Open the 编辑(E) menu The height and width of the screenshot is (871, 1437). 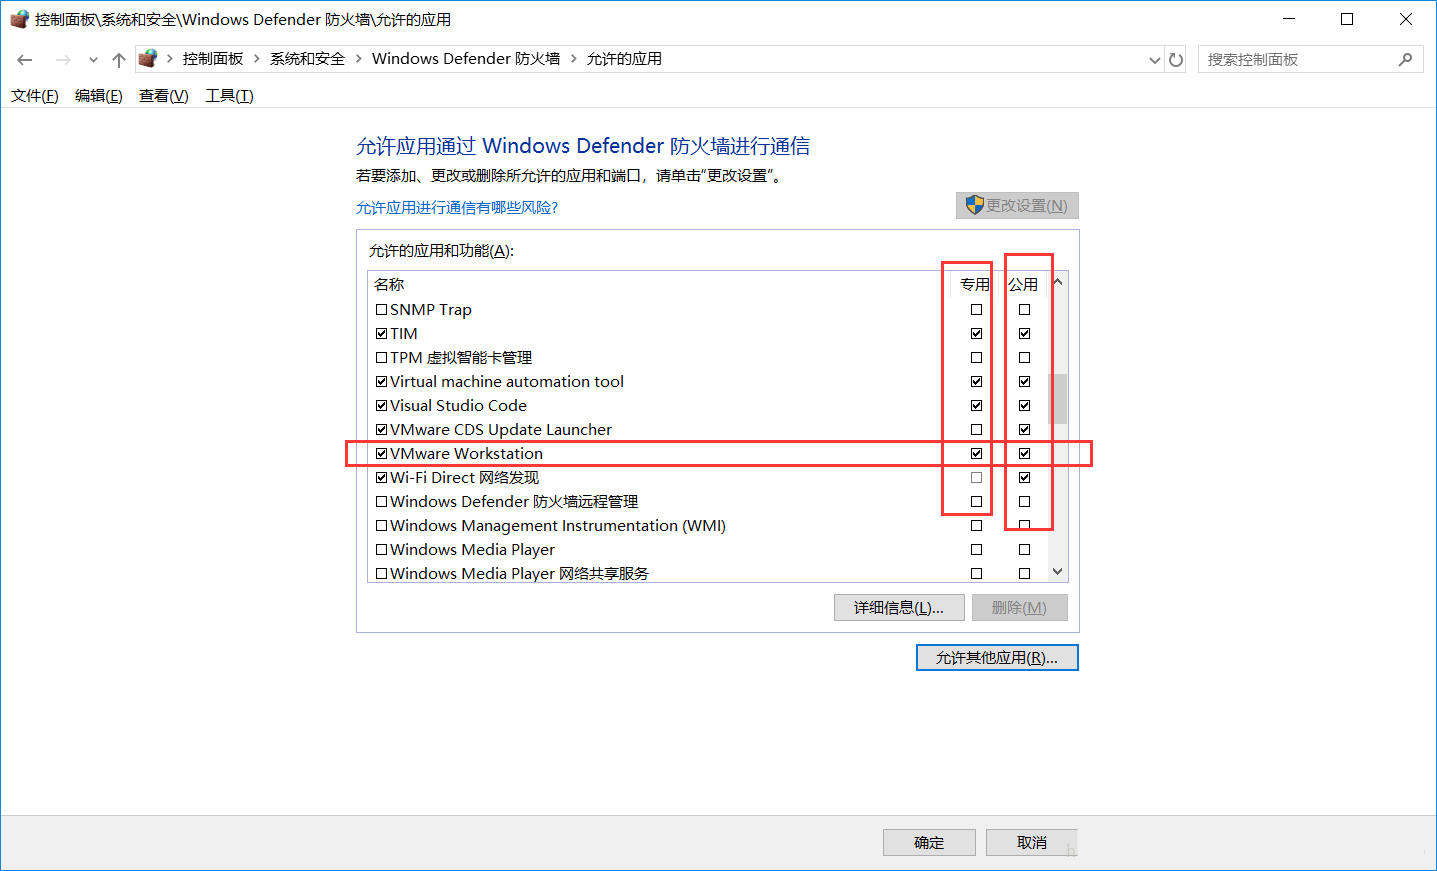point(99,96)
